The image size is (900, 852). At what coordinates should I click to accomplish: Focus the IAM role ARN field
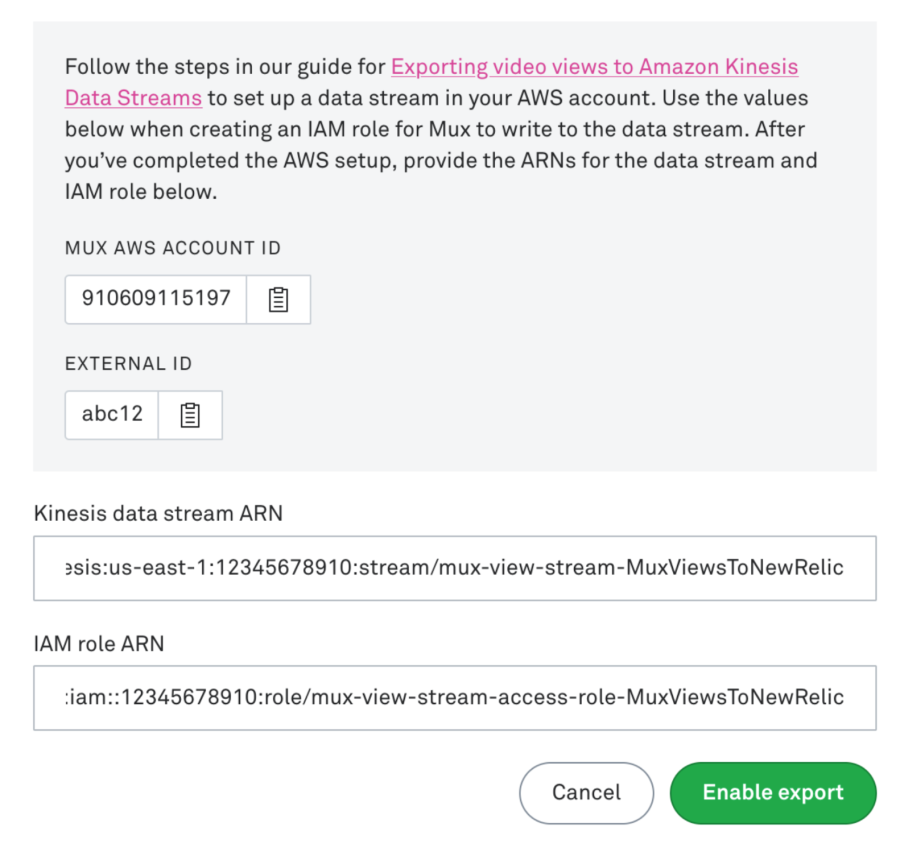pos(454,697)
